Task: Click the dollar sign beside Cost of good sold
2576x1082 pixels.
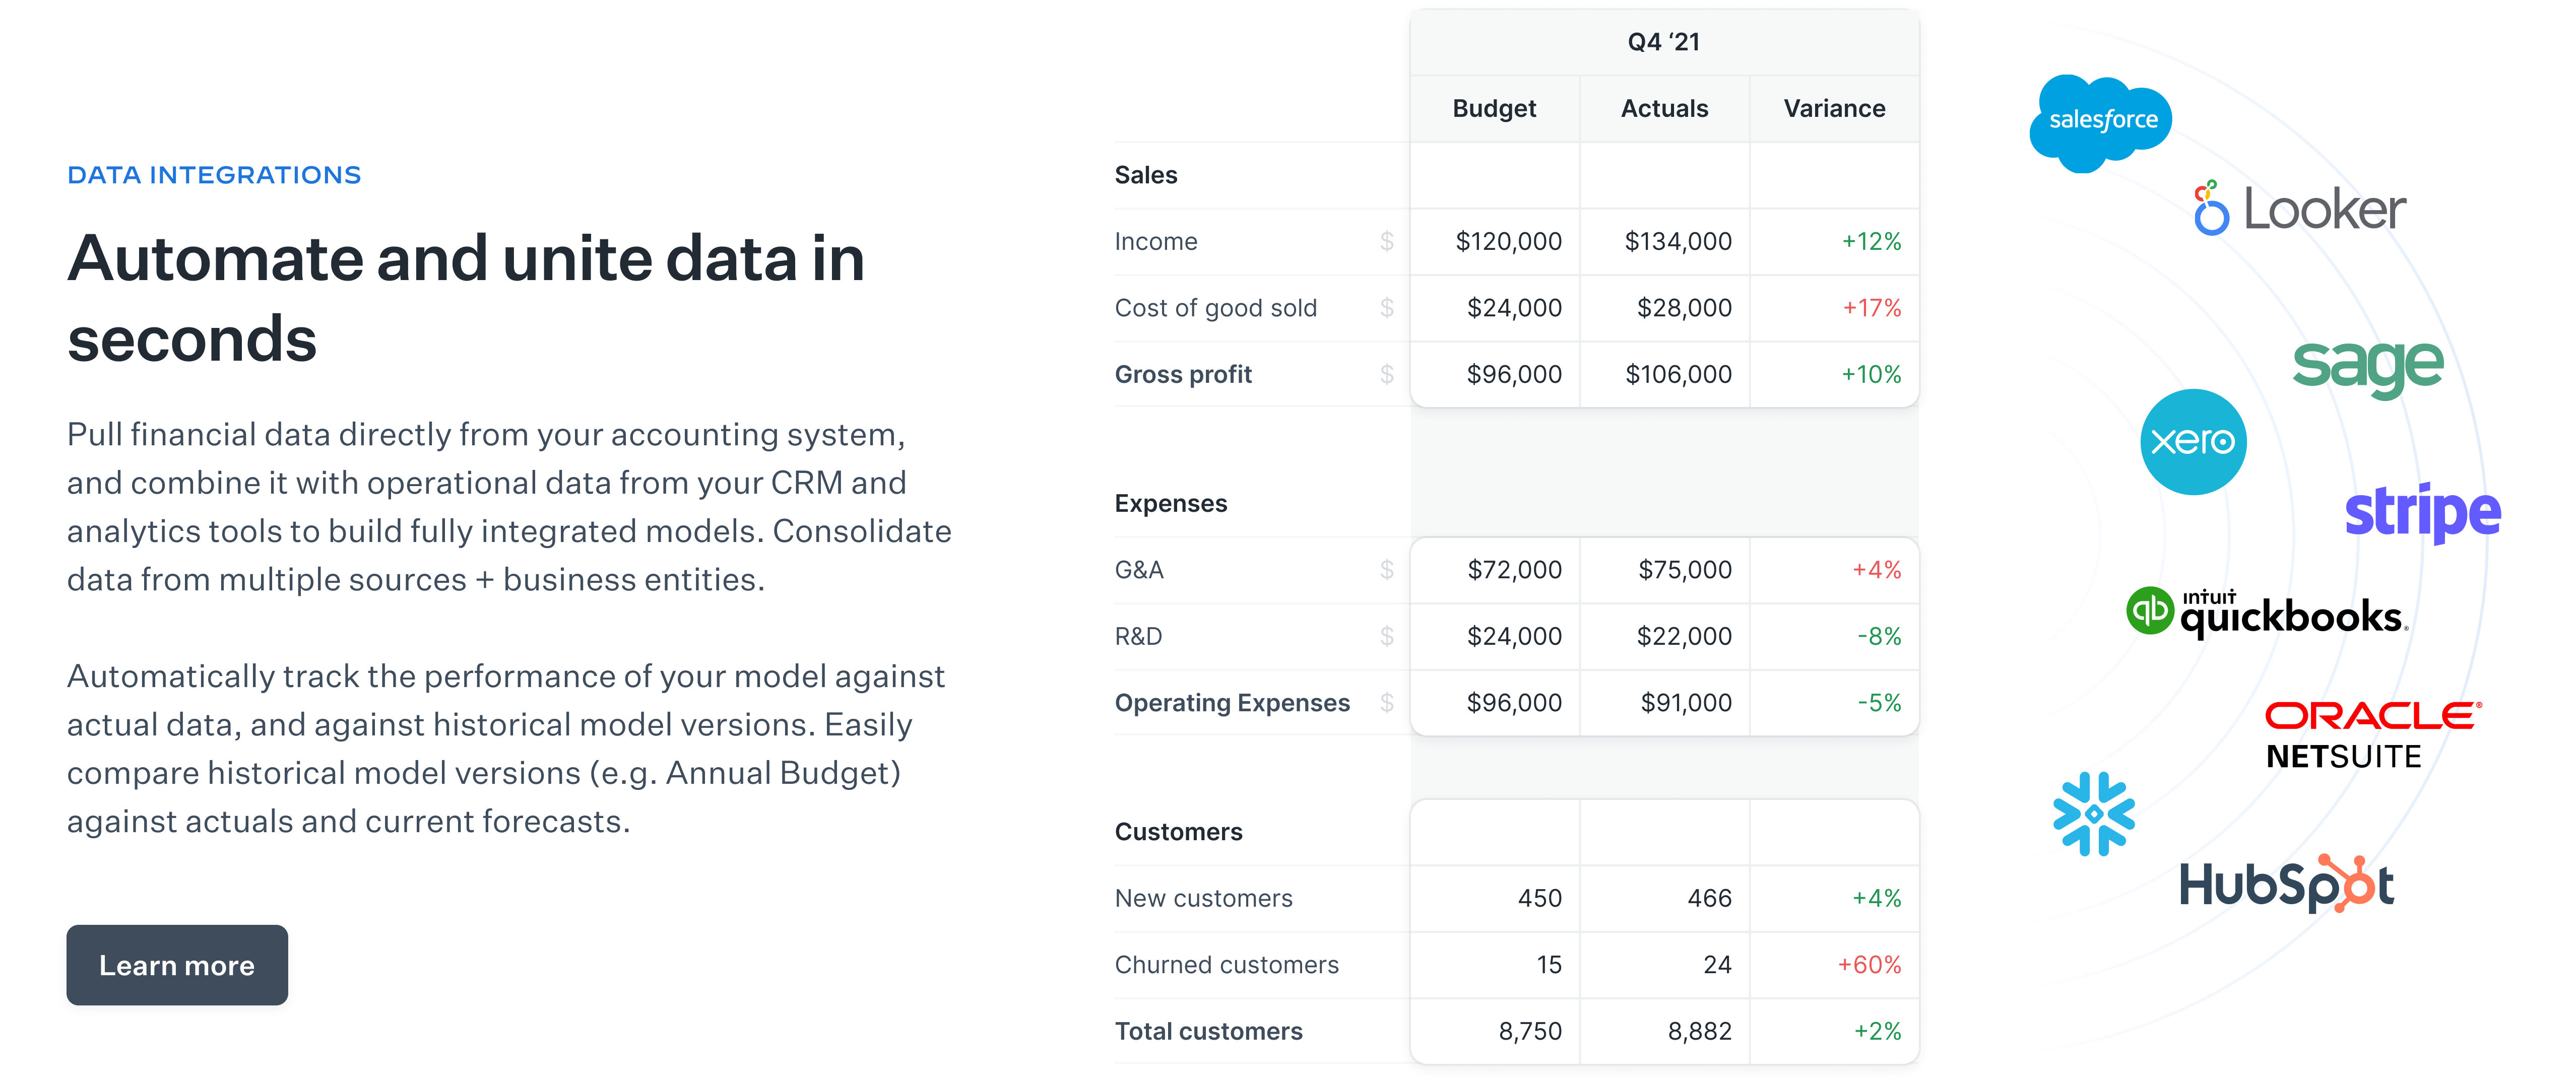Action: click(x=1386, y=308)
